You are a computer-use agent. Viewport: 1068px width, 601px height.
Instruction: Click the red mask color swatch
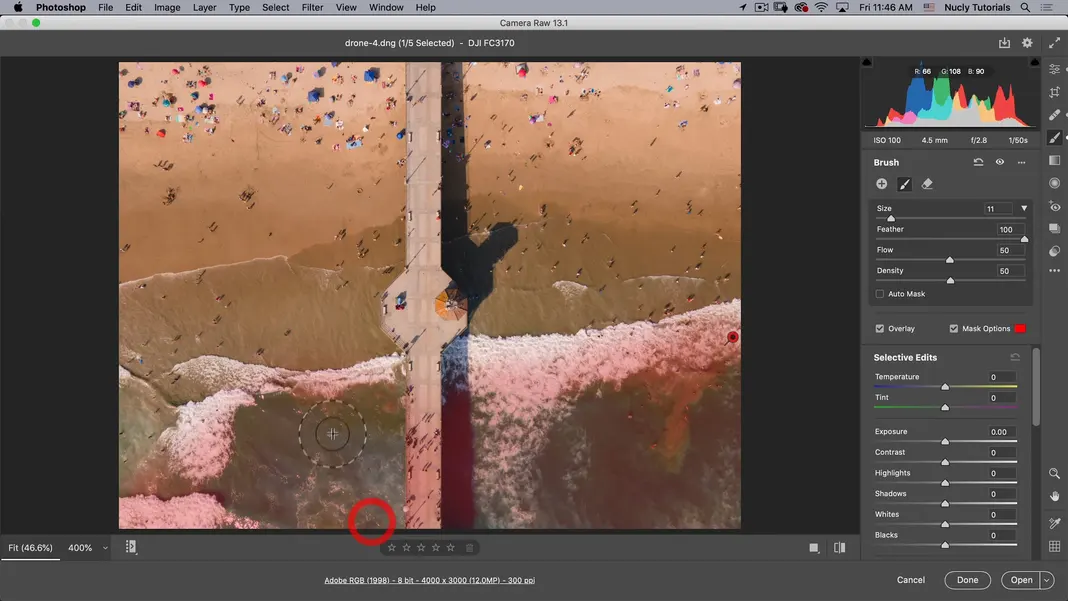[x=1020, y=328]
